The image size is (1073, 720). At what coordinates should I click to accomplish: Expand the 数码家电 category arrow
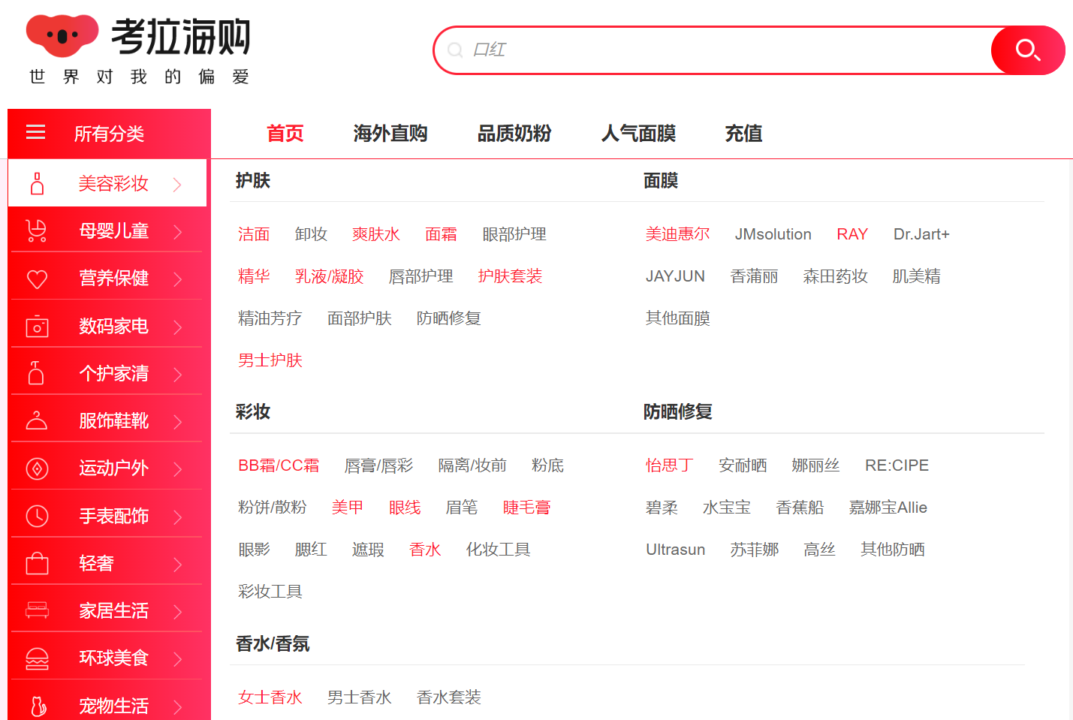(178, 327)
